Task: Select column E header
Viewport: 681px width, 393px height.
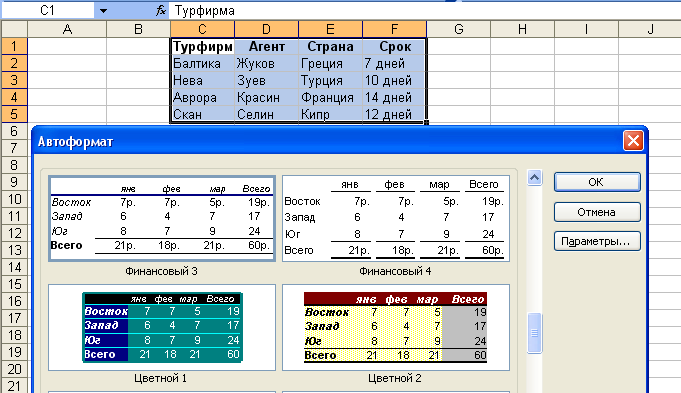Action: [x=330, y=29]
